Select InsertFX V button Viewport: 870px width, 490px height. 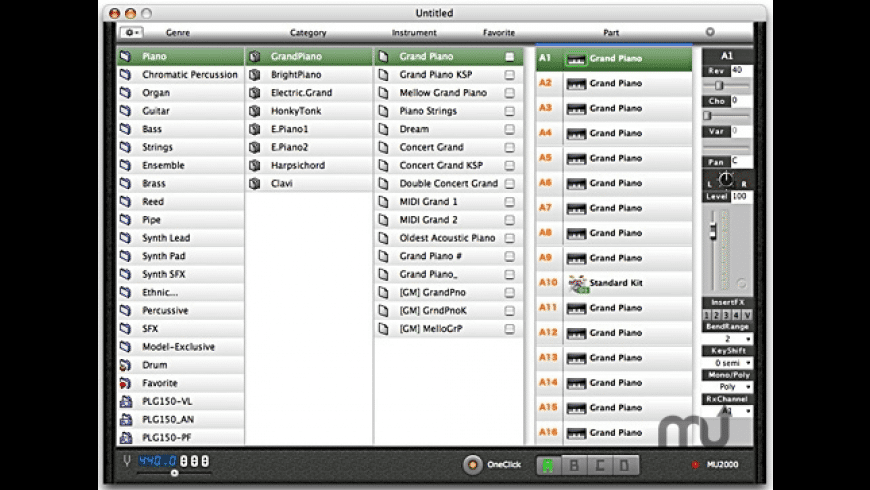click(747, 315)
